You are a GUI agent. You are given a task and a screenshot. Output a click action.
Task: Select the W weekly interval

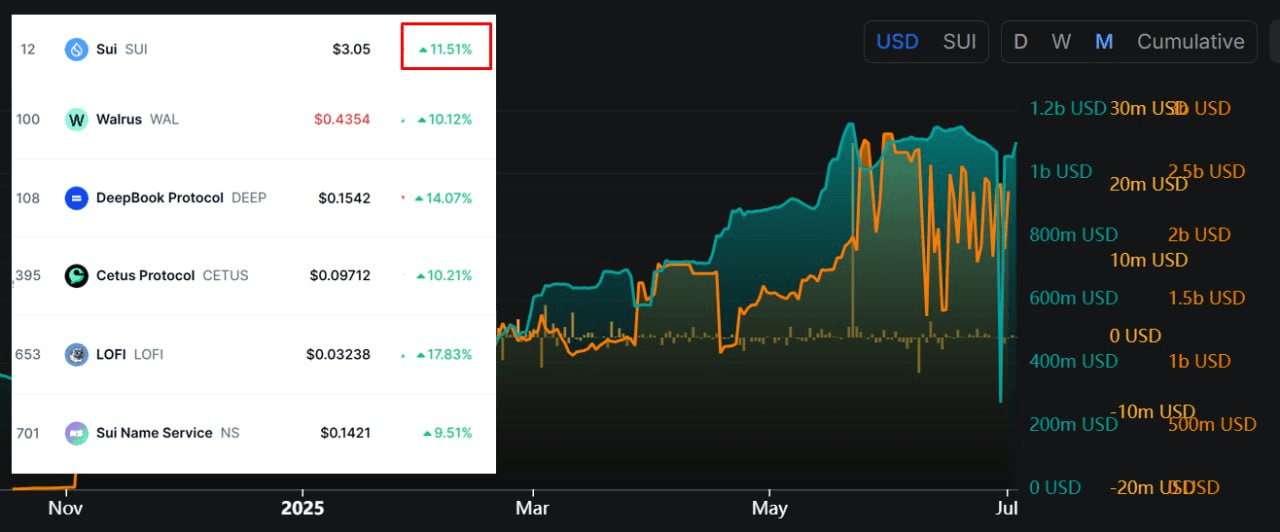tap(1061, 42)
